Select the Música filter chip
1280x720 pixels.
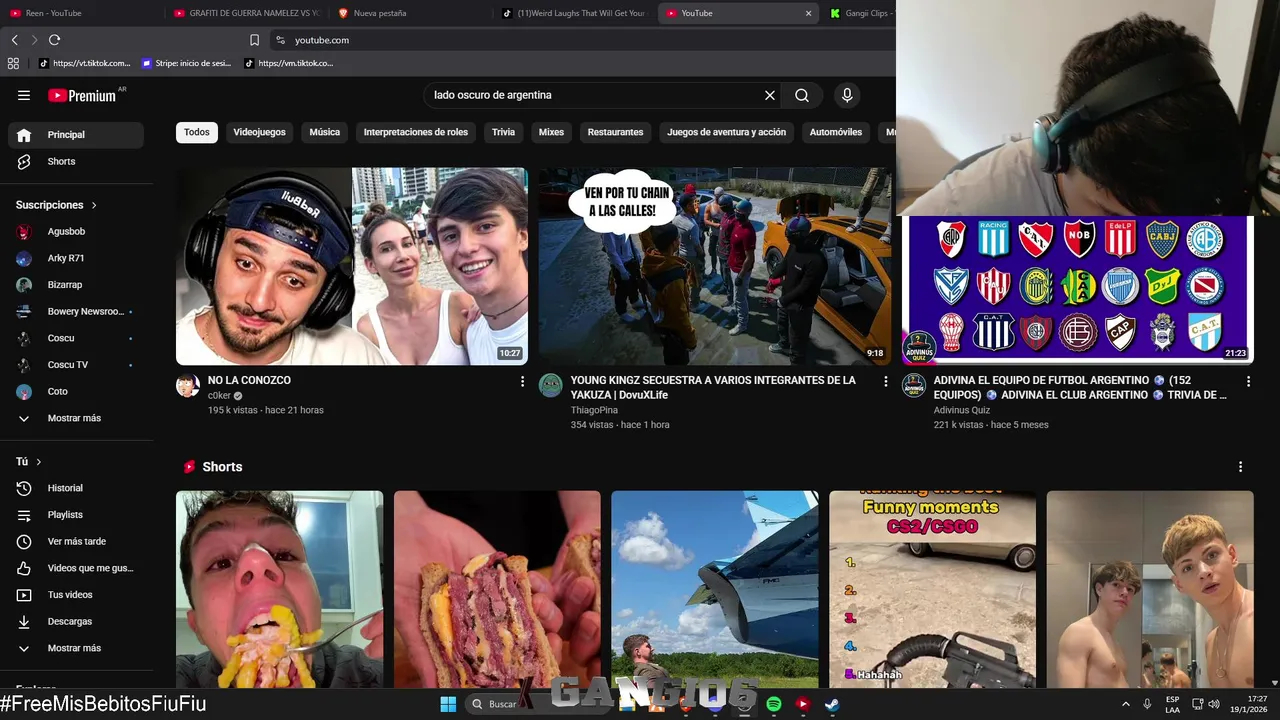[x=324, y=132]
